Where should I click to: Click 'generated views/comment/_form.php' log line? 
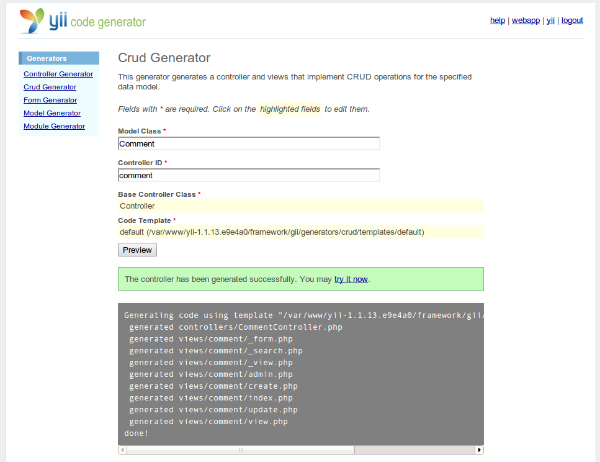coord(211,339)
